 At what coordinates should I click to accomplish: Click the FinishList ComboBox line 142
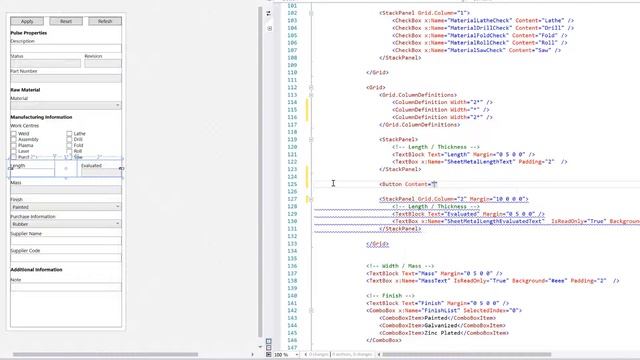pyautogui.click(x=444, y=311)
